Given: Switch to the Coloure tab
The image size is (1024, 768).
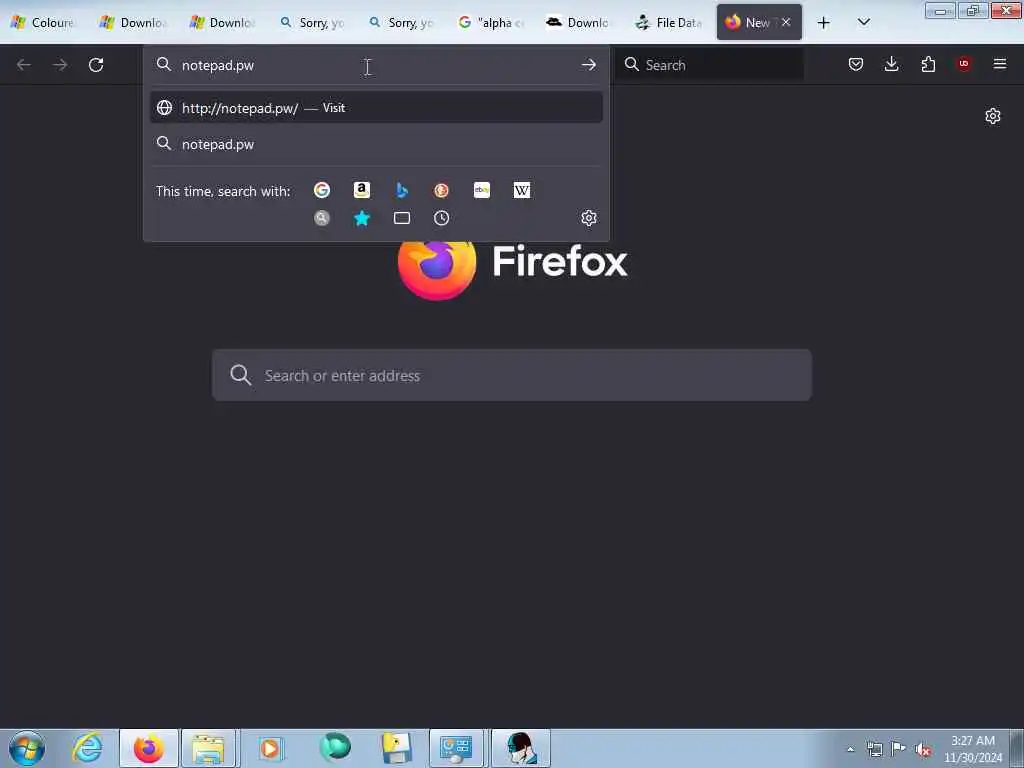Looking at the screenshot, I should (44, 23).
